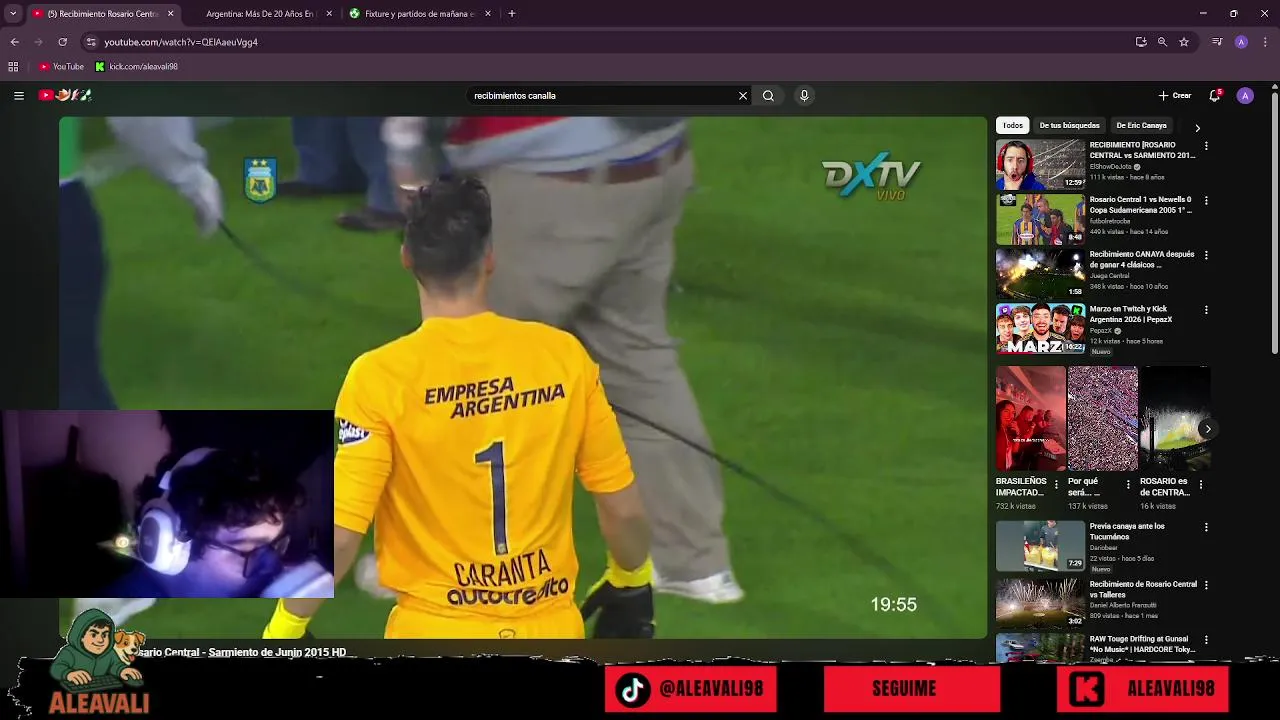Image resolution: width=1280 pixels, height=720 pixels.
Task: Open options for Por qué será short
Action: point(1128,484)
